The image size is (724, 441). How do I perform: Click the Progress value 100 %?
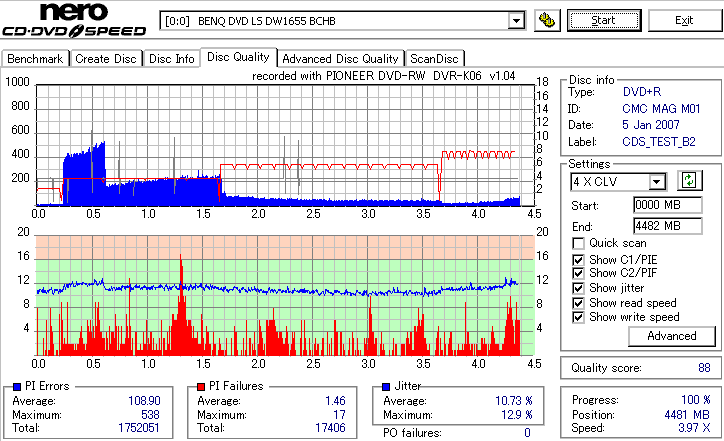(696, 400)
